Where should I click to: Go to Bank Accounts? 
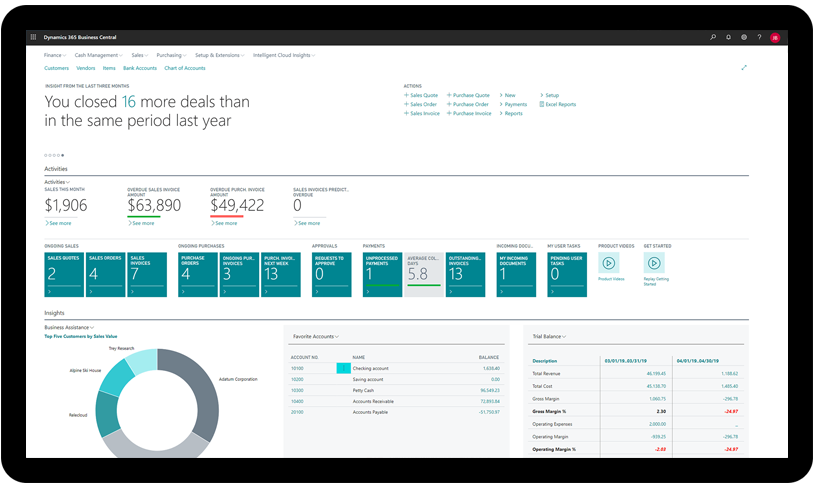pyautogui.click(x=140, y=68)
